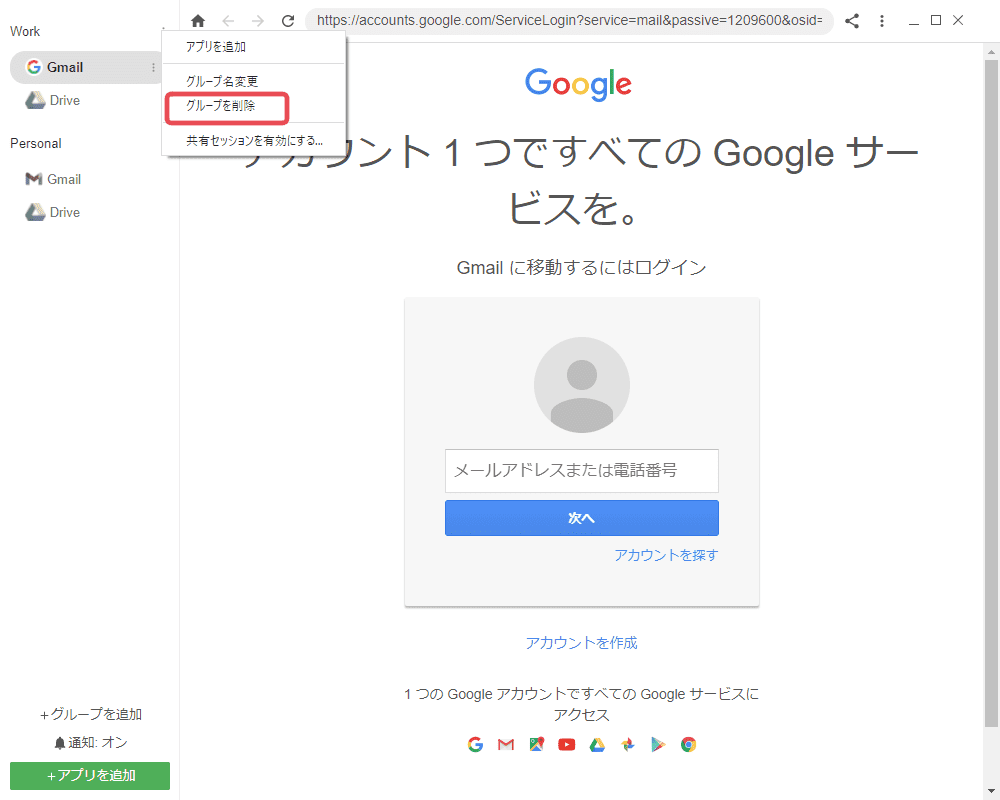
Task: Open the browser's three-dot overflow menu
Action: click(x=881, y=19)
